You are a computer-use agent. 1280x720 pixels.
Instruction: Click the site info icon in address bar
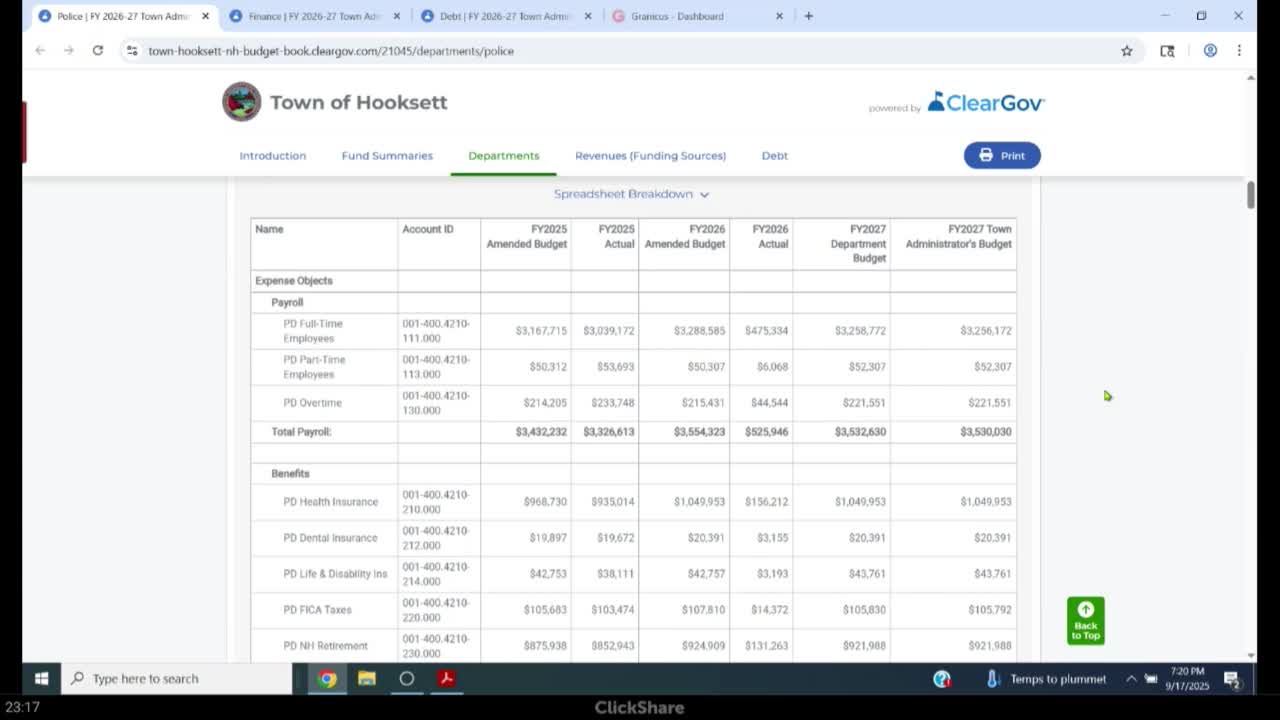[x=131, y=50]
